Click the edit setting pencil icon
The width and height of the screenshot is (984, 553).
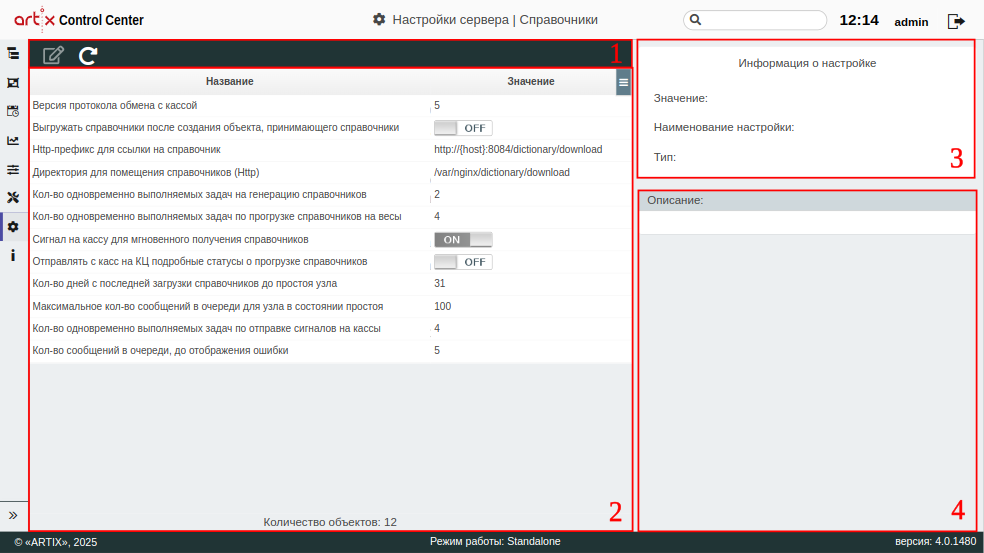pos(53,55)
